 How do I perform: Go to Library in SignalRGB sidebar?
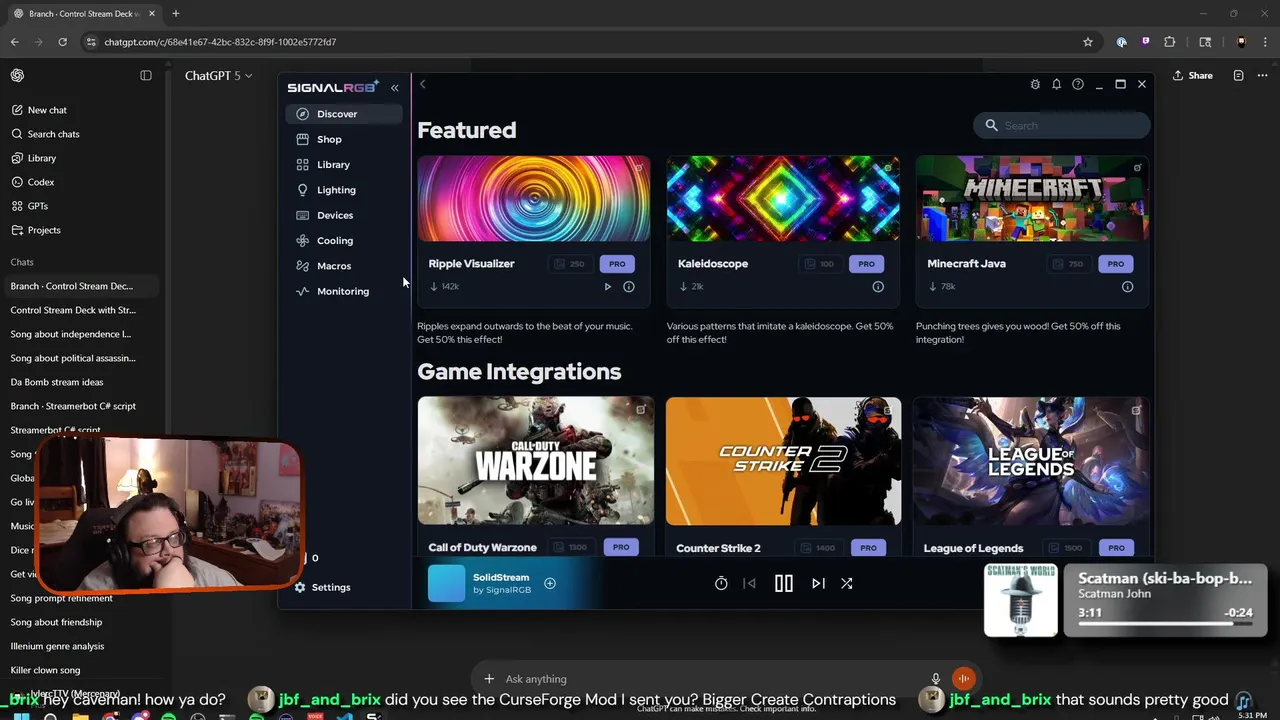[x=344, y=164]
